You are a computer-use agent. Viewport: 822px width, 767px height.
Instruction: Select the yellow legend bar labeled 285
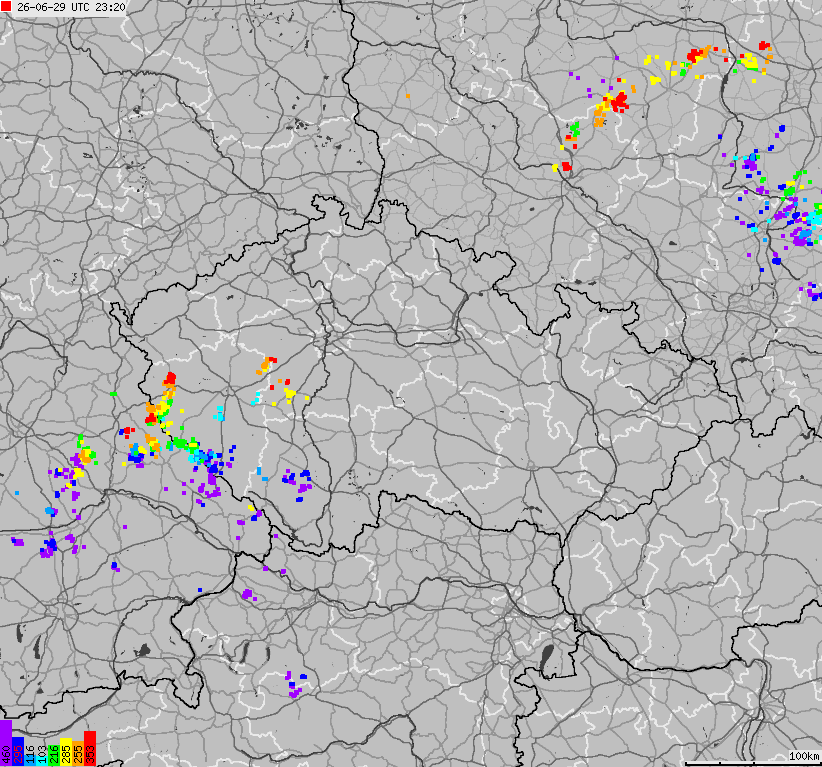click(x=66, y=752)
